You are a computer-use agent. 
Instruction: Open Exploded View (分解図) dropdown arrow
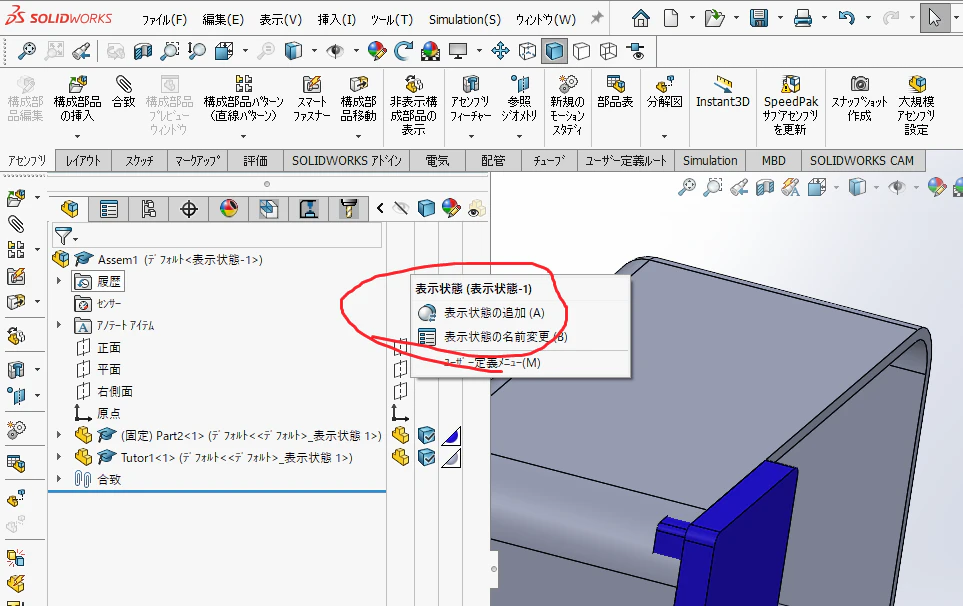point(665,136)
